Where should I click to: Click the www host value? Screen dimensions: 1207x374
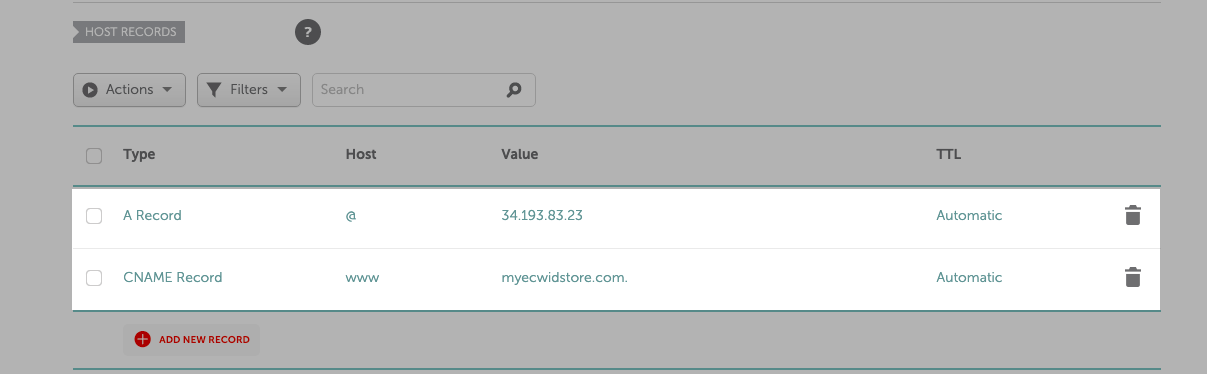[362, 277]
